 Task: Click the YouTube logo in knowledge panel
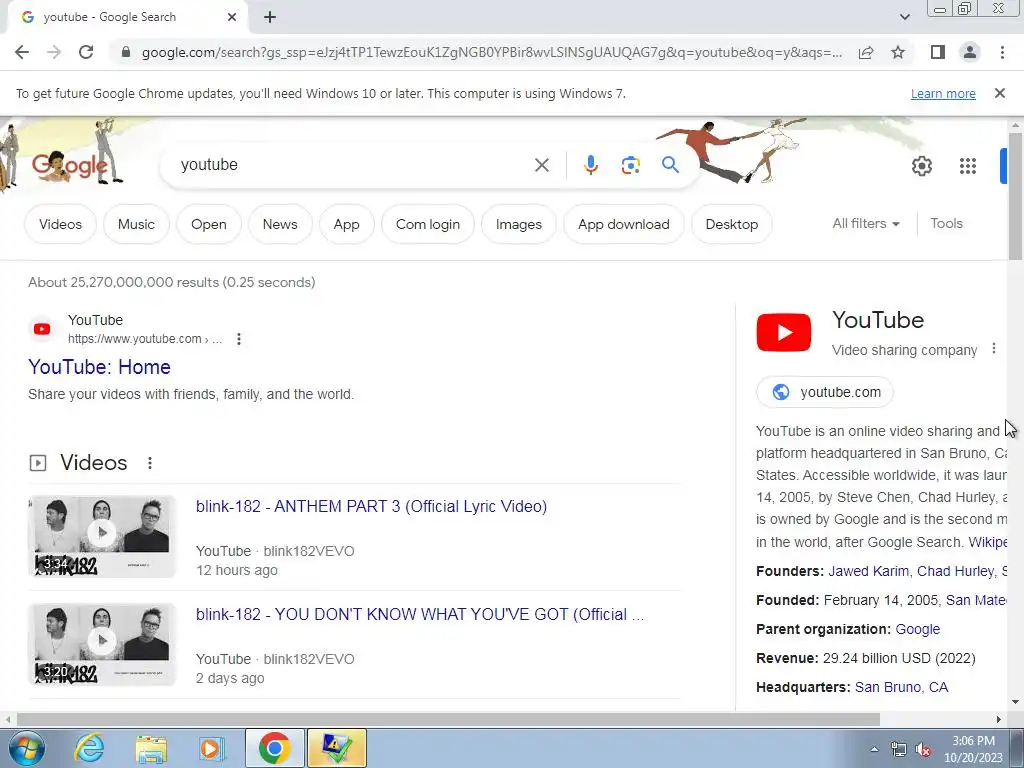(784, 332)
